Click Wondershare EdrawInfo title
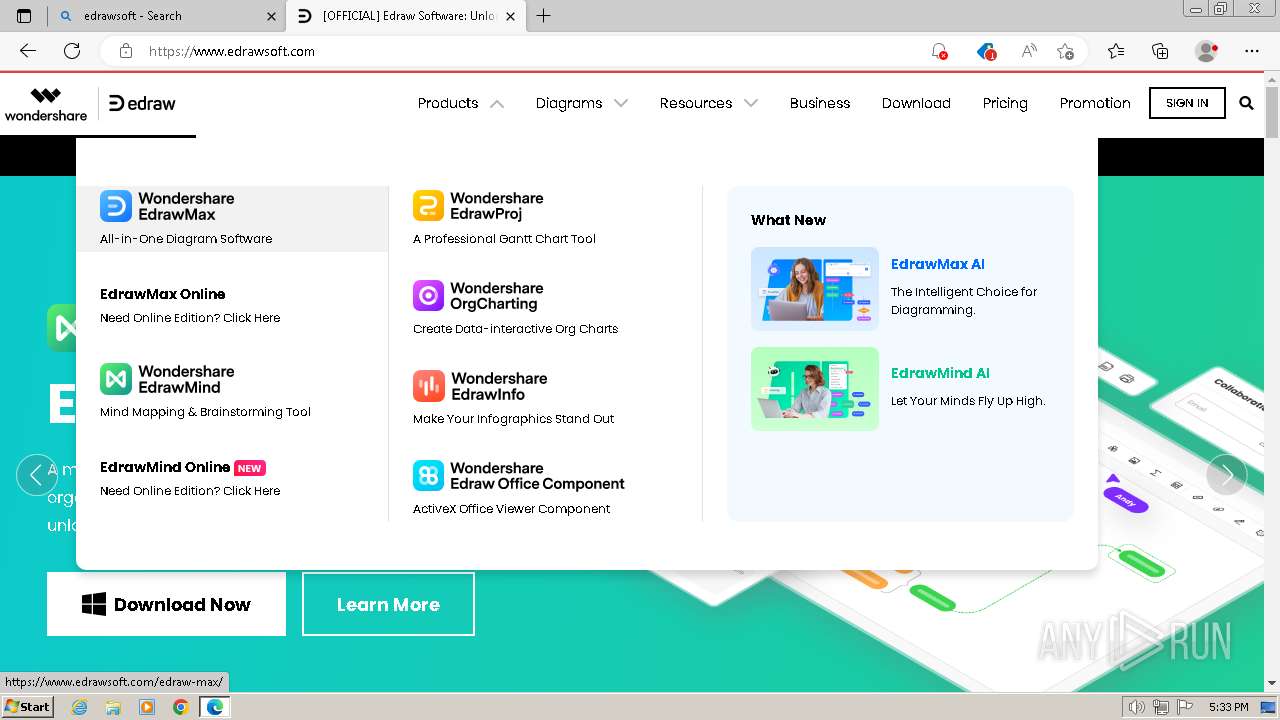 499,386
